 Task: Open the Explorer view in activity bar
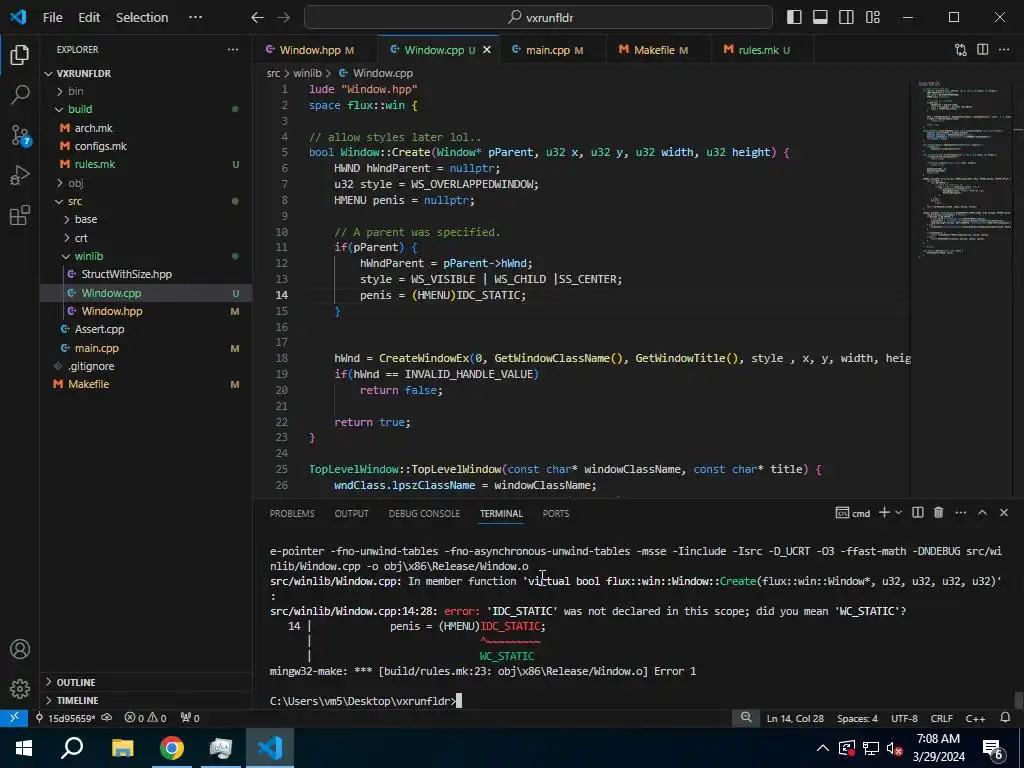(x=20, y=55)
